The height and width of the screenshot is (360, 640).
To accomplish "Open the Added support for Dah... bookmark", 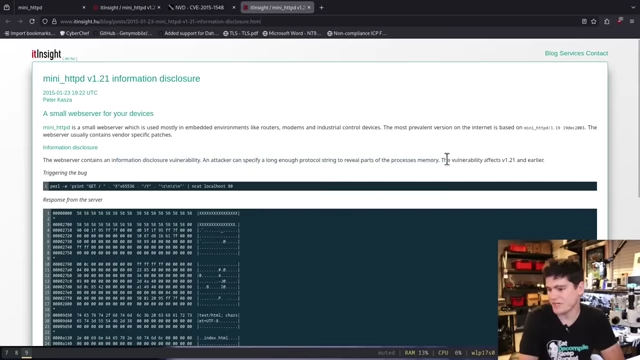I will point(188,33).
